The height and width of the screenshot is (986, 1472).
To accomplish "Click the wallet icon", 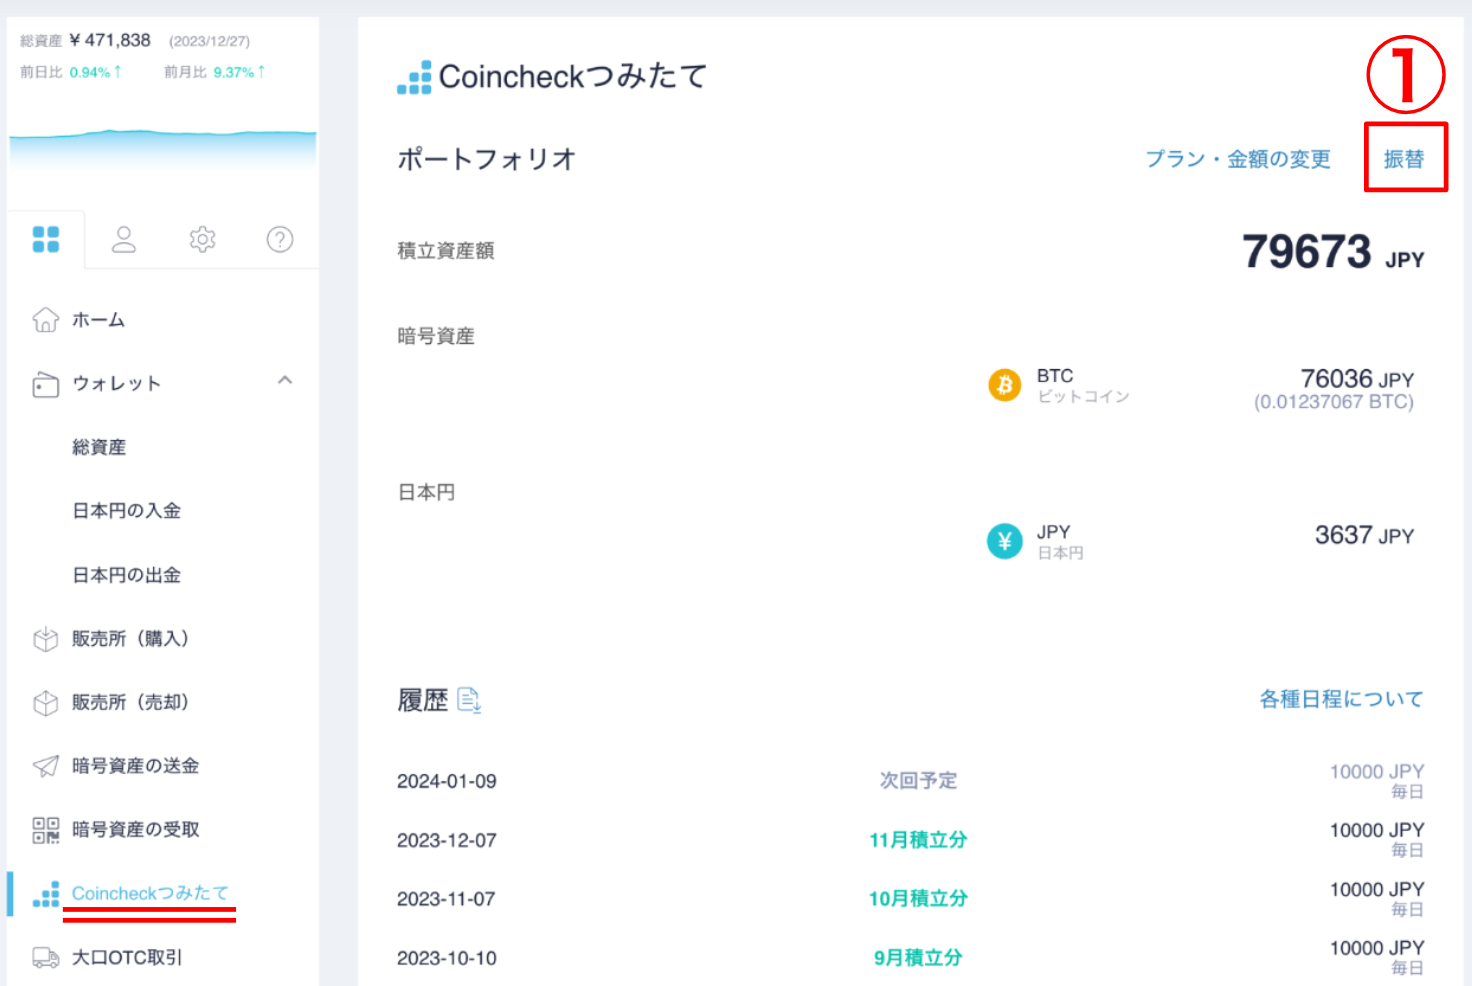I will 46,384.
